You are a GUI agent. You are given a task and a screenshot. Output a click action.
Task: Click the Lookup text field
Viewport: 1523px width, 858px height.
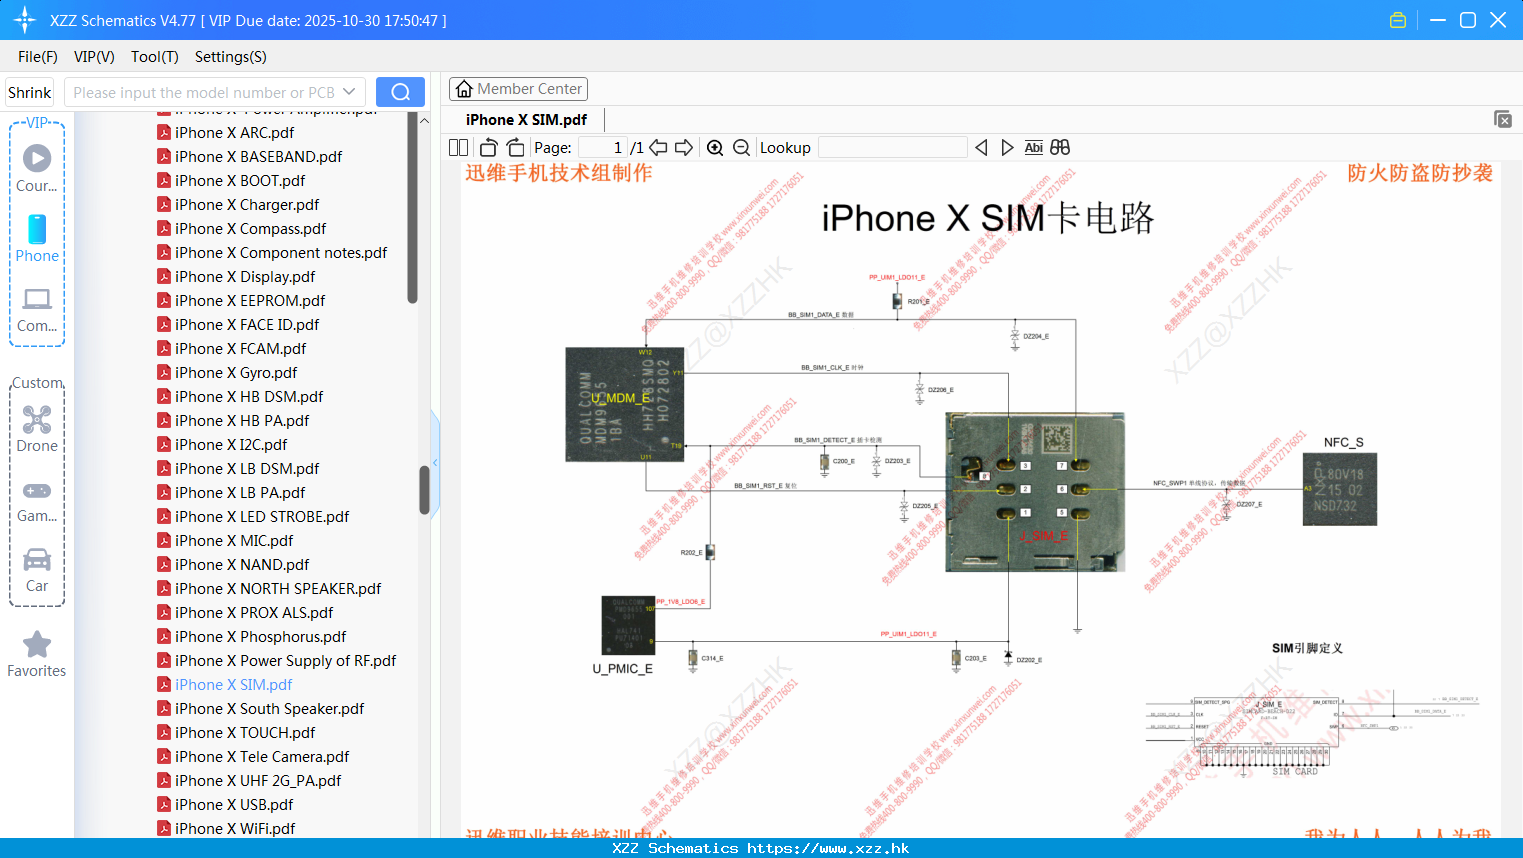click(x=892, y=147)
